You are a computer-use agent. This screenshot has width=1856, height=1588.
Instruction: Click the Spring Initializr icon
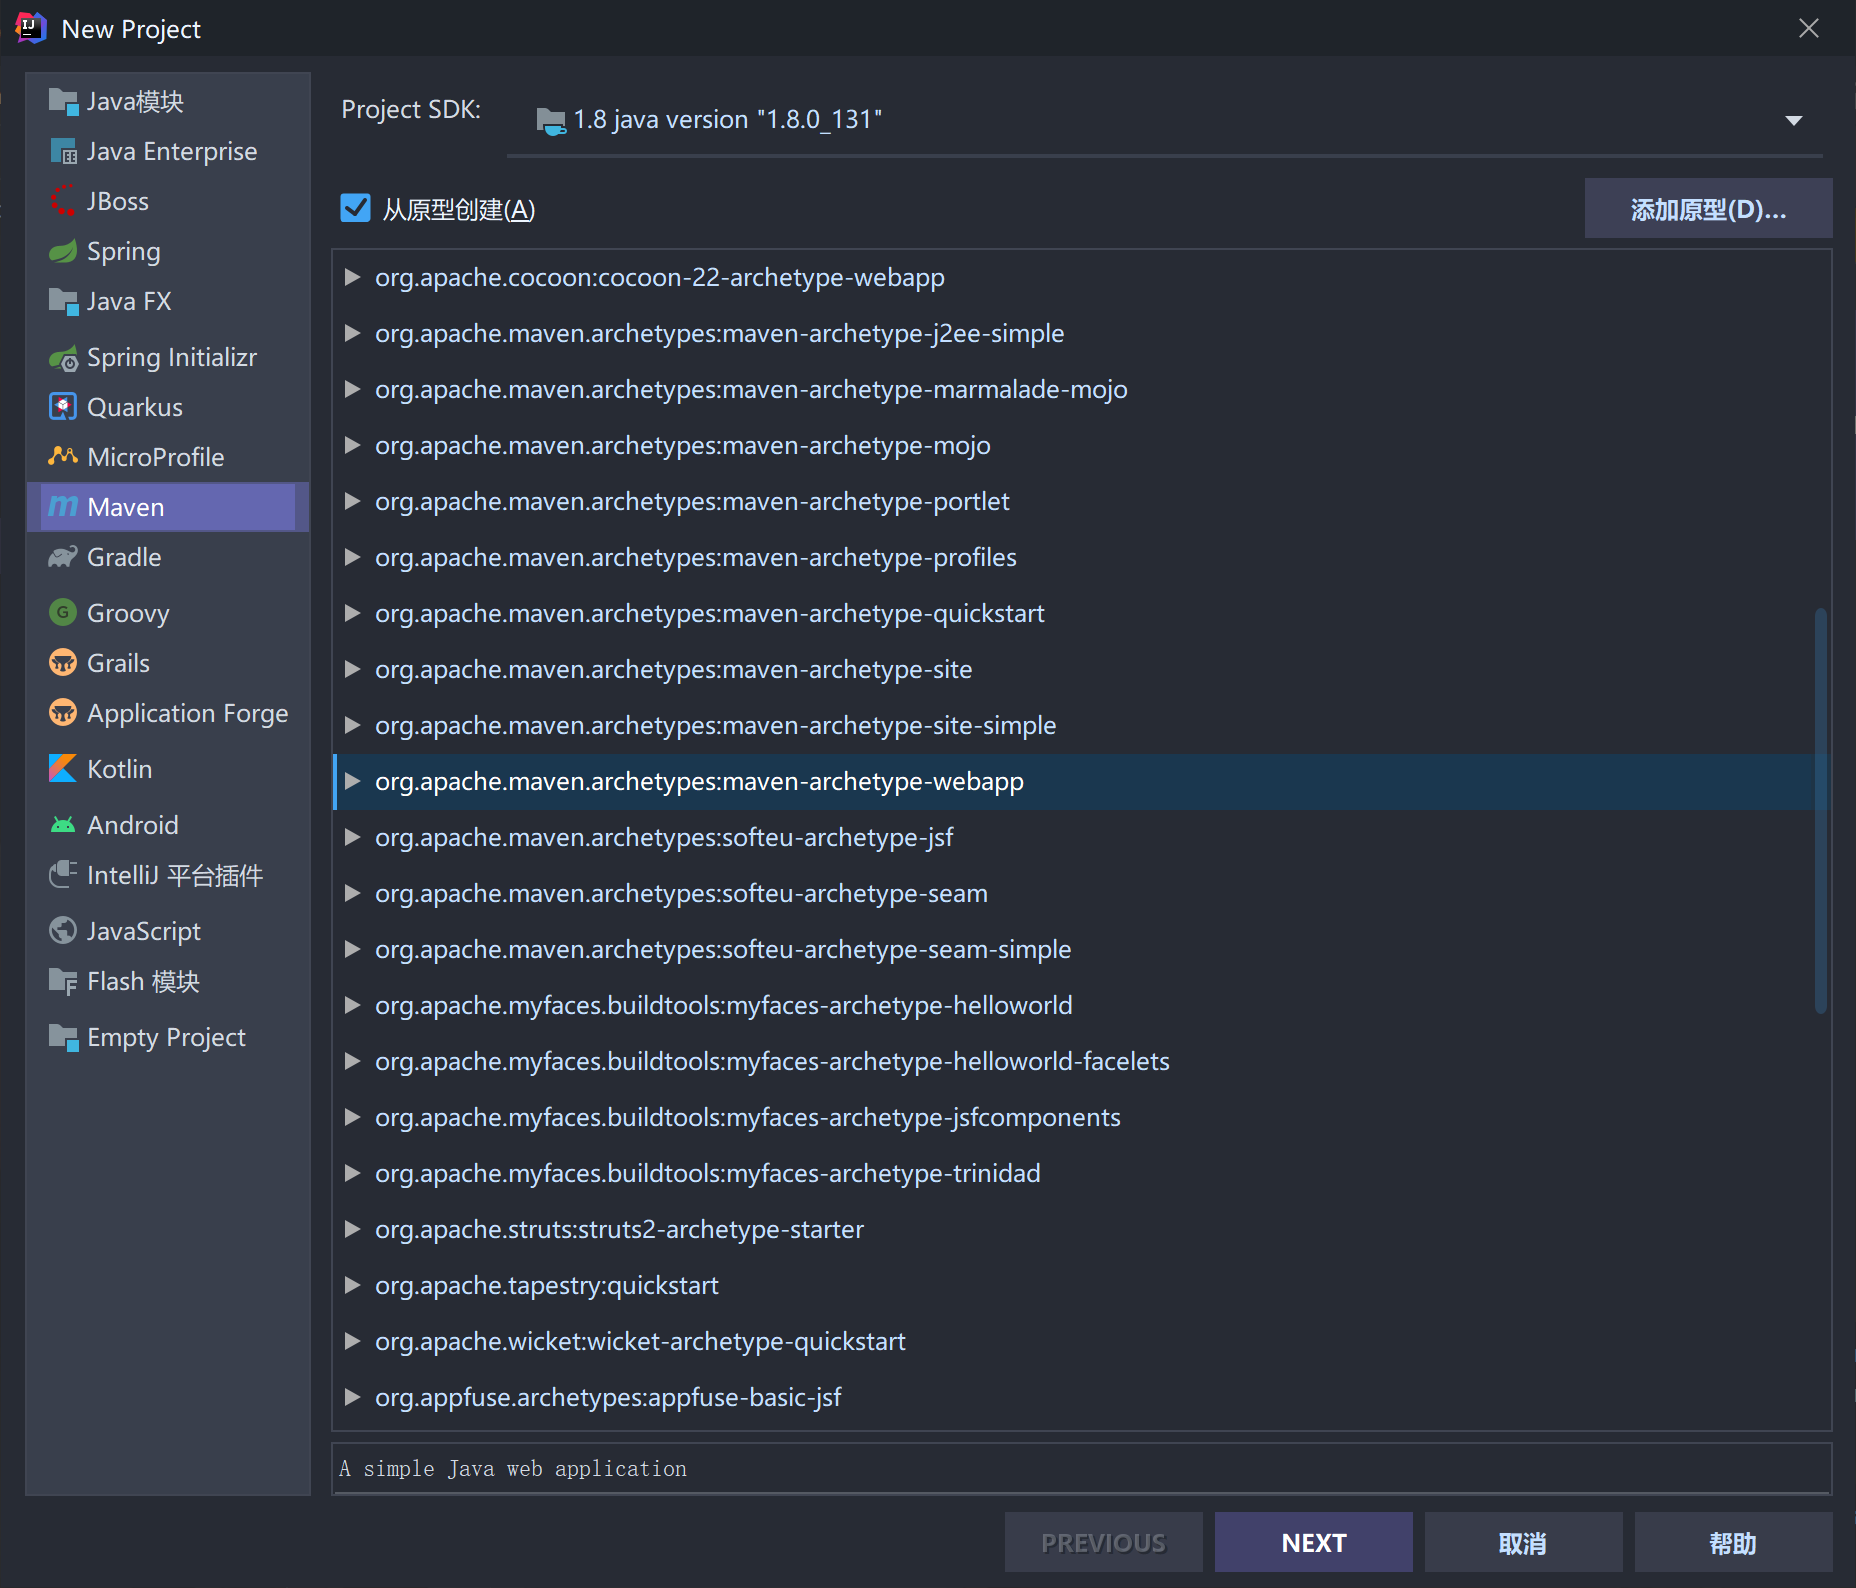tap(63, 357)
